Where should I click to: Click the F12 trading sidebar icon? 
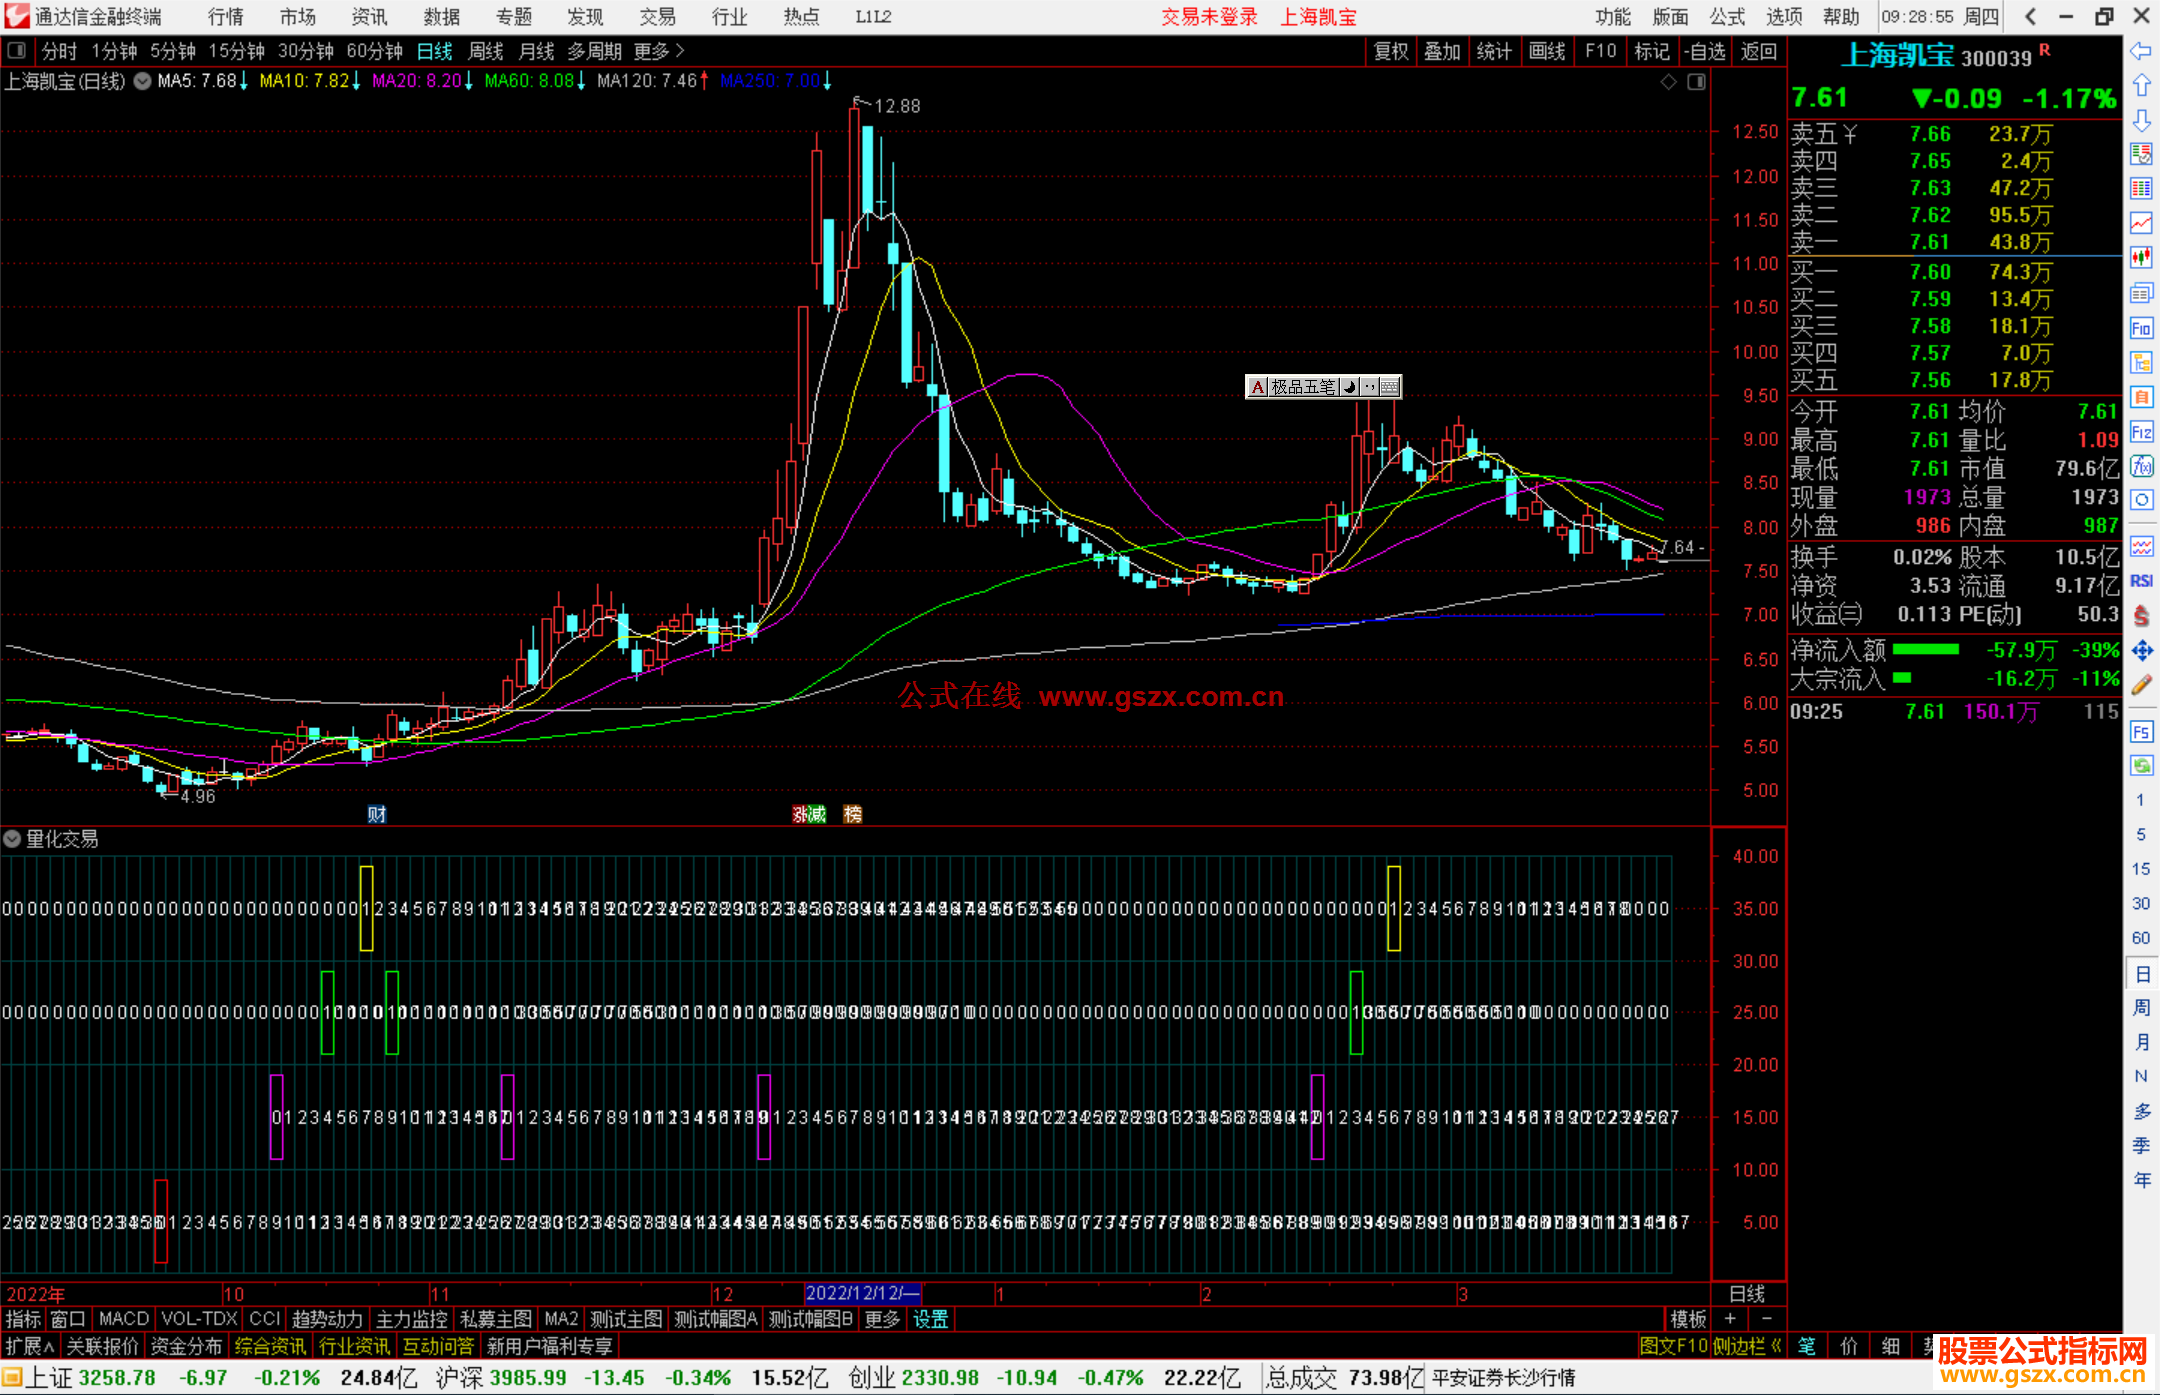pos(2141,432)
